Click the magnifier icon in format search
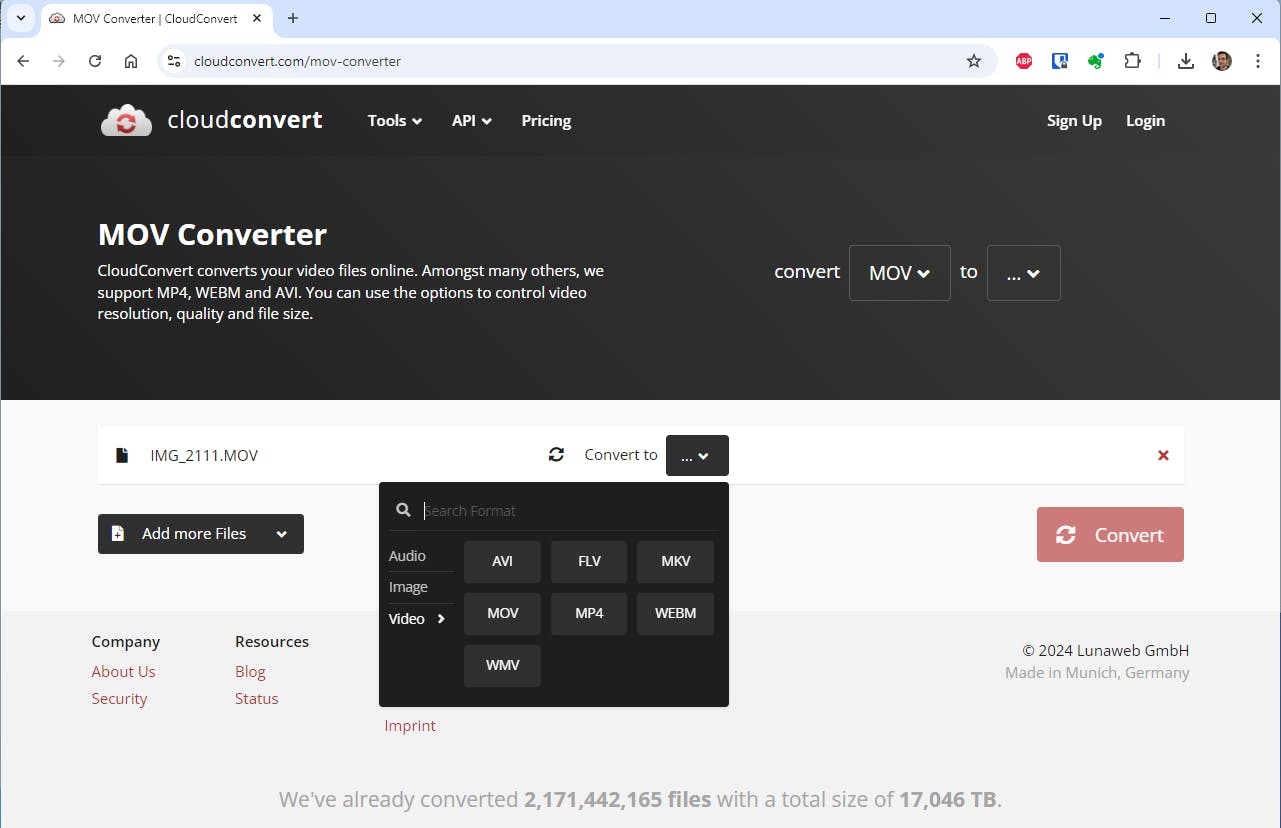 pyautogui.click(x=403, y=510)
